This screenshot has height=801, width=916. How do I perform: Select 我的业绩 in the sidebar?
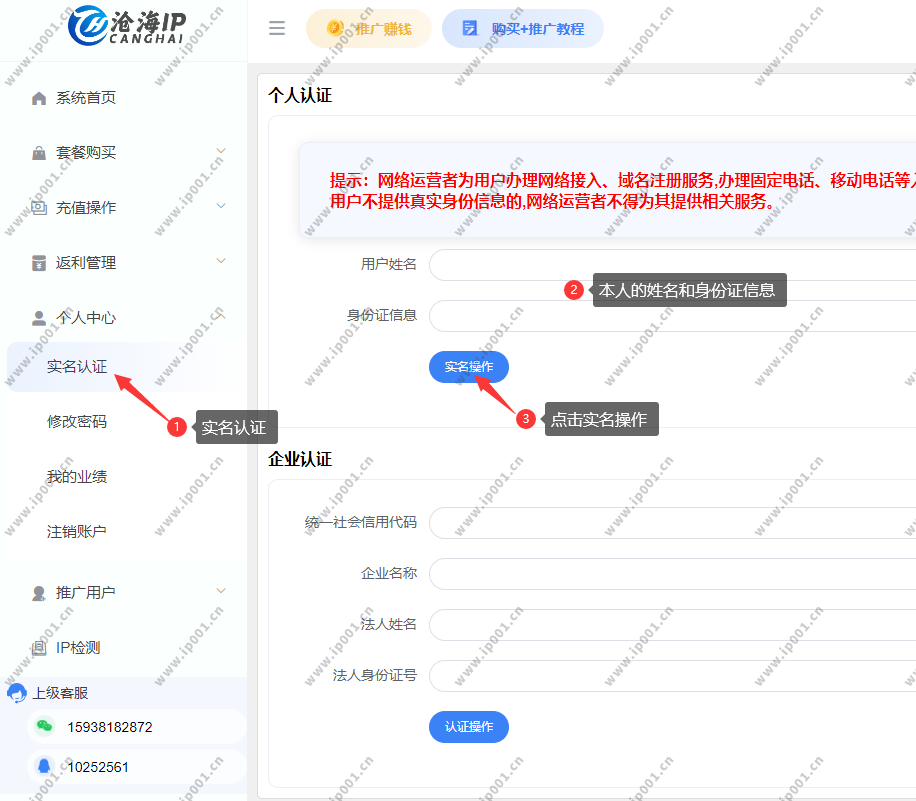pos(77,477)
